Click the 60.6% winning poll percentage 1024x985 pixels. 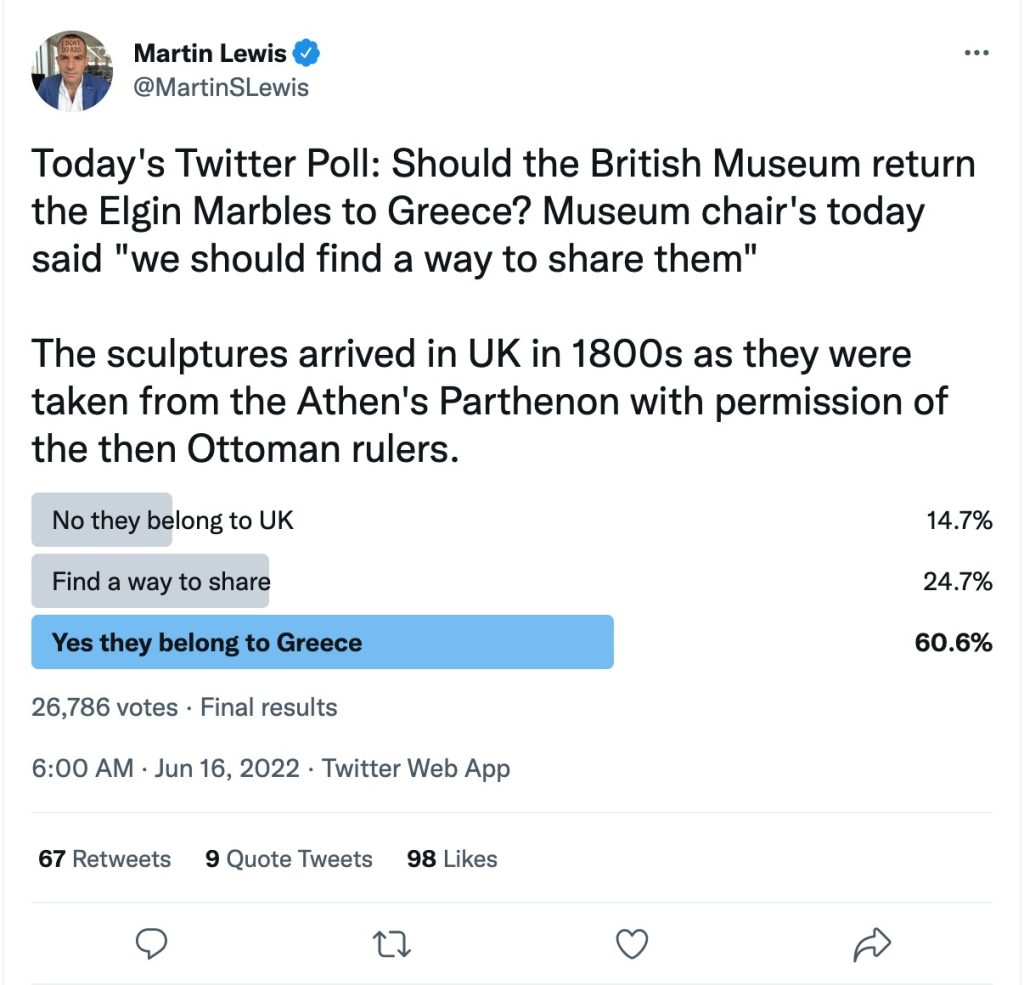click(x=953, y=642)
